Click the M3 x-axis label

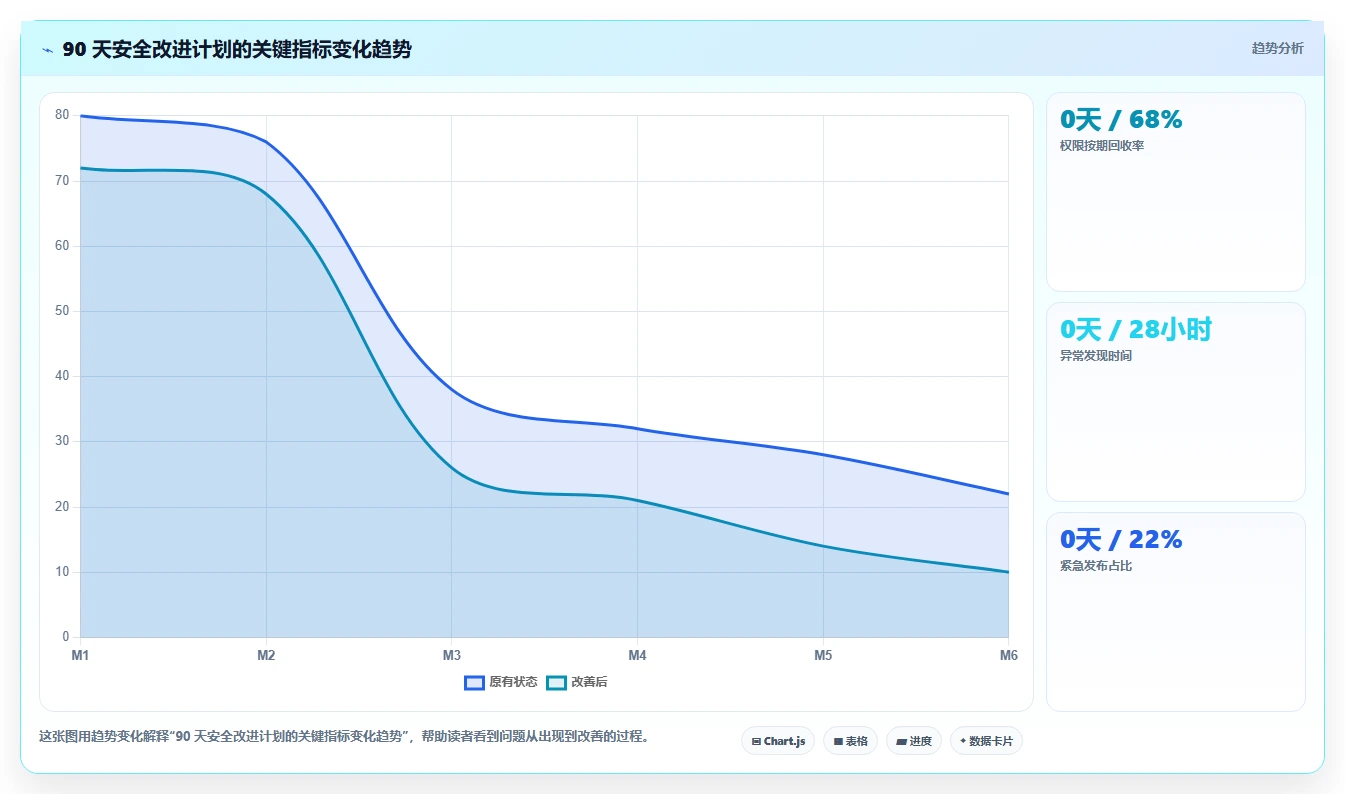[x=452, y=655]
